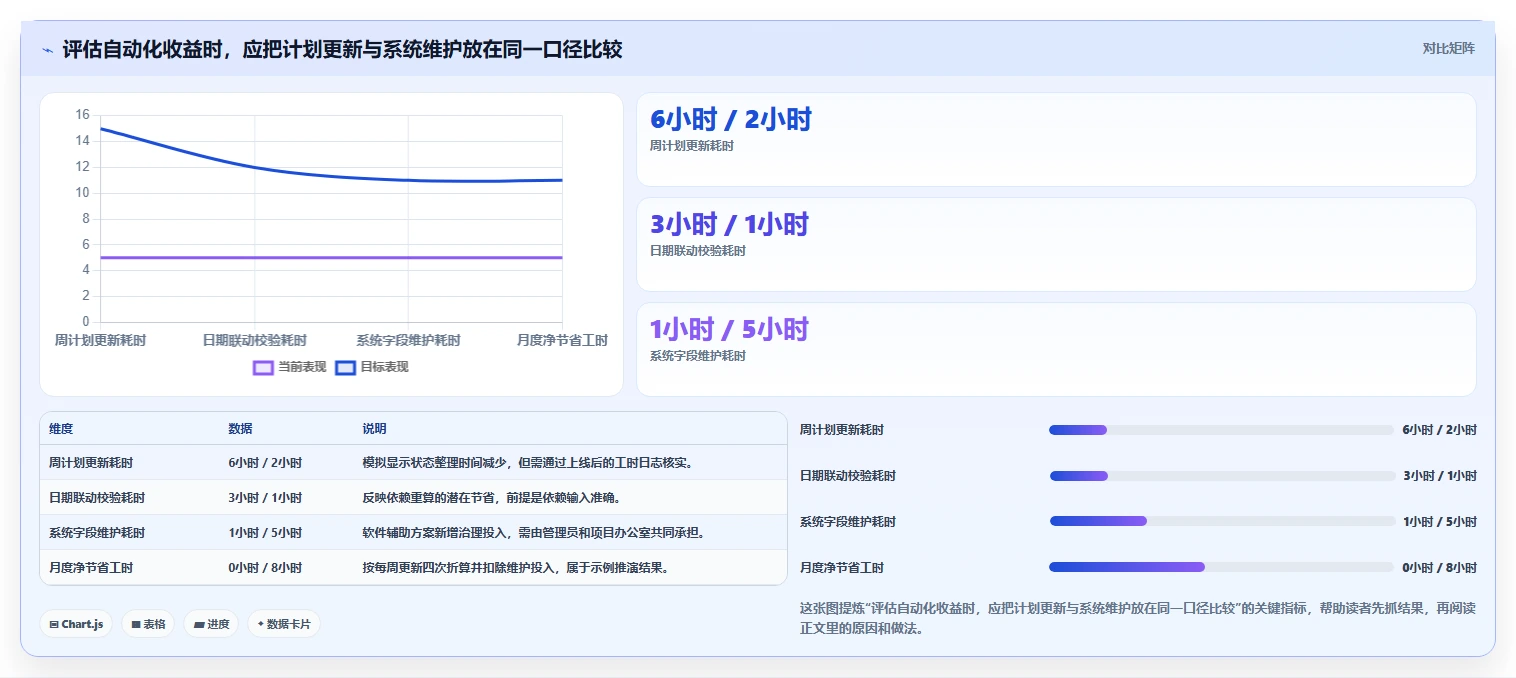1516x678 pixels.
Task: Click the chart x-axis label 周计划更新耗时
Action: coord(100,341)
